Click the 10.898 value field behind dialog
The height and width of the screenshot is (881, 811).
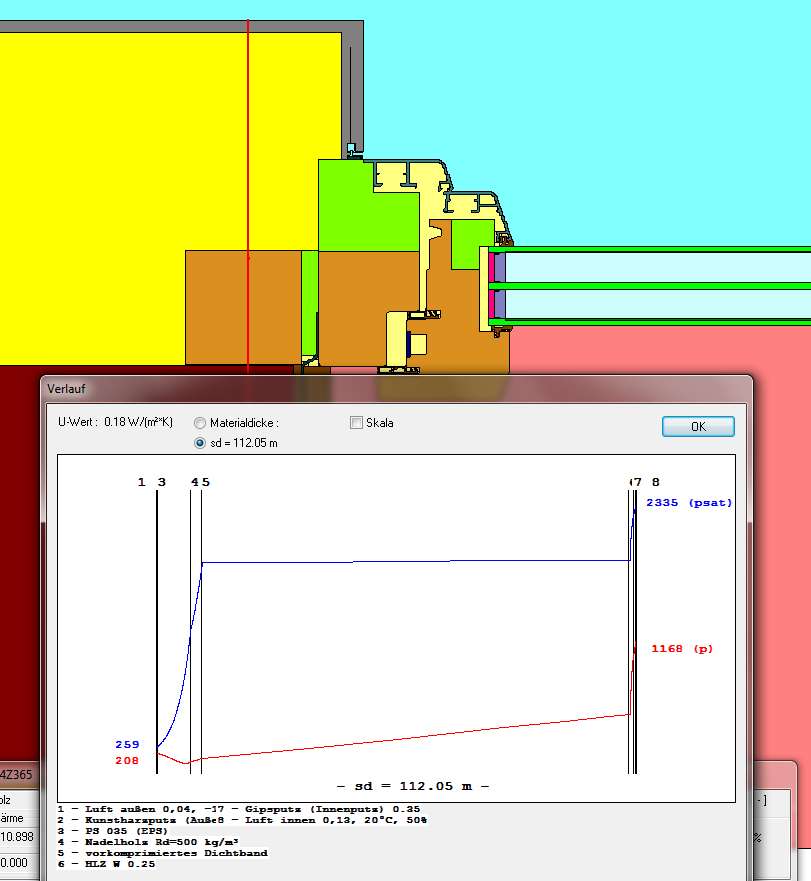pos(17,837)
